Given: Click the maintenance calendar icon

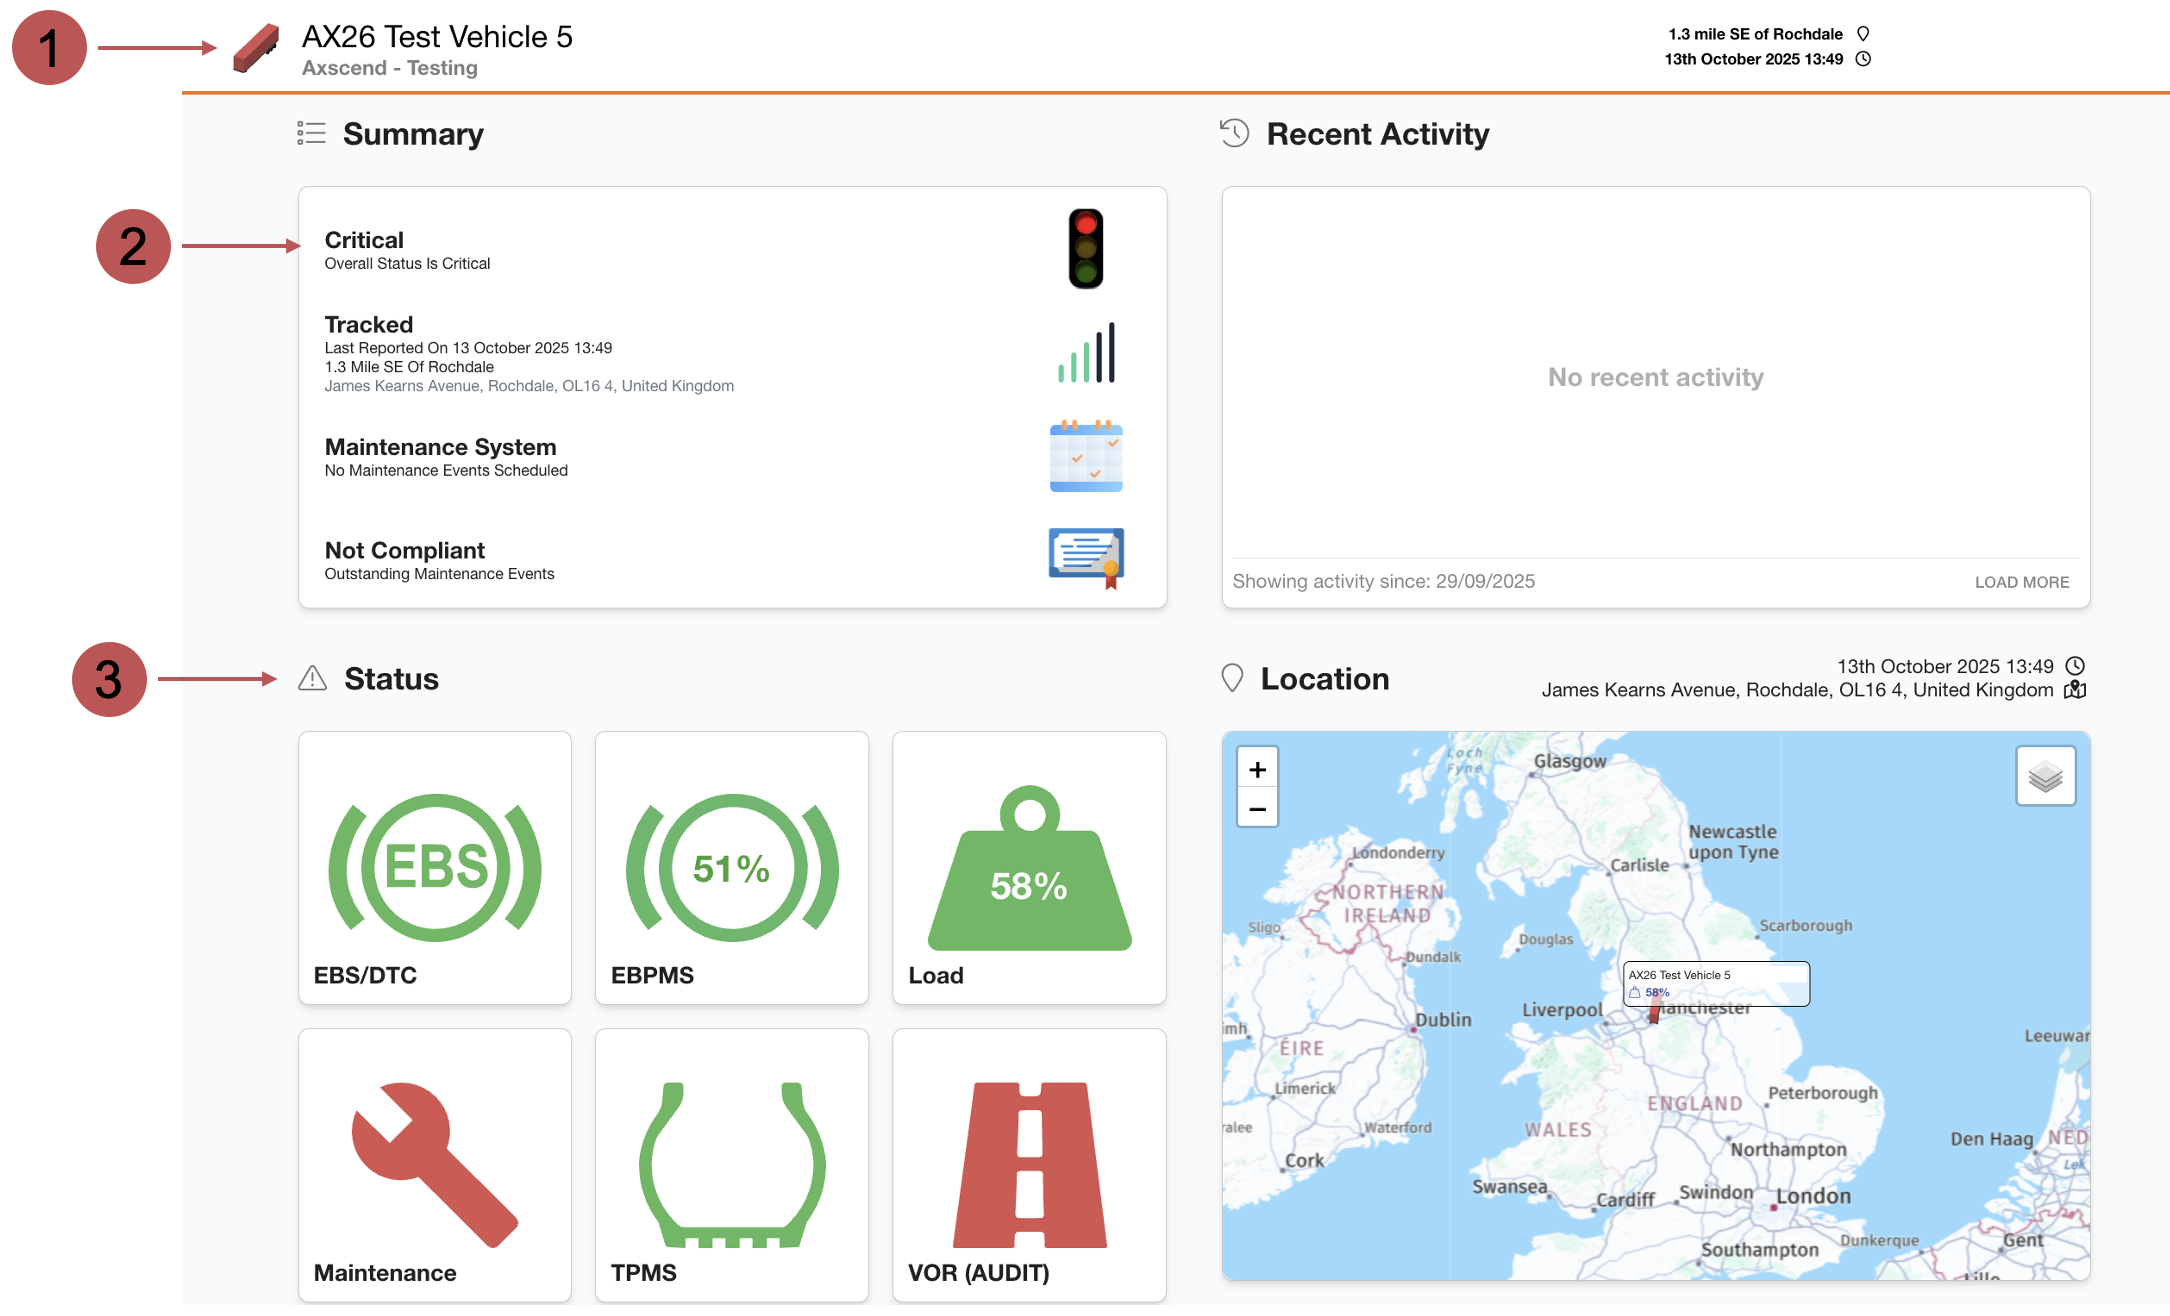Looking at the screenshot, I should pos(1086,457).
